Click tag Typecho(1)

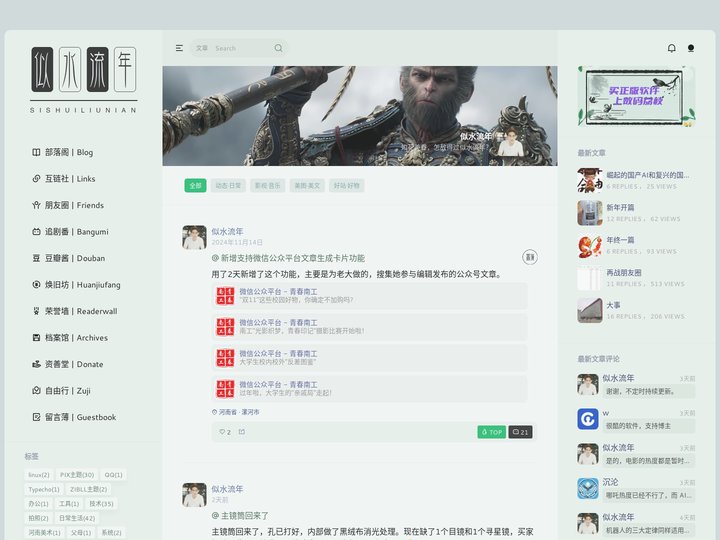point(44,489)
